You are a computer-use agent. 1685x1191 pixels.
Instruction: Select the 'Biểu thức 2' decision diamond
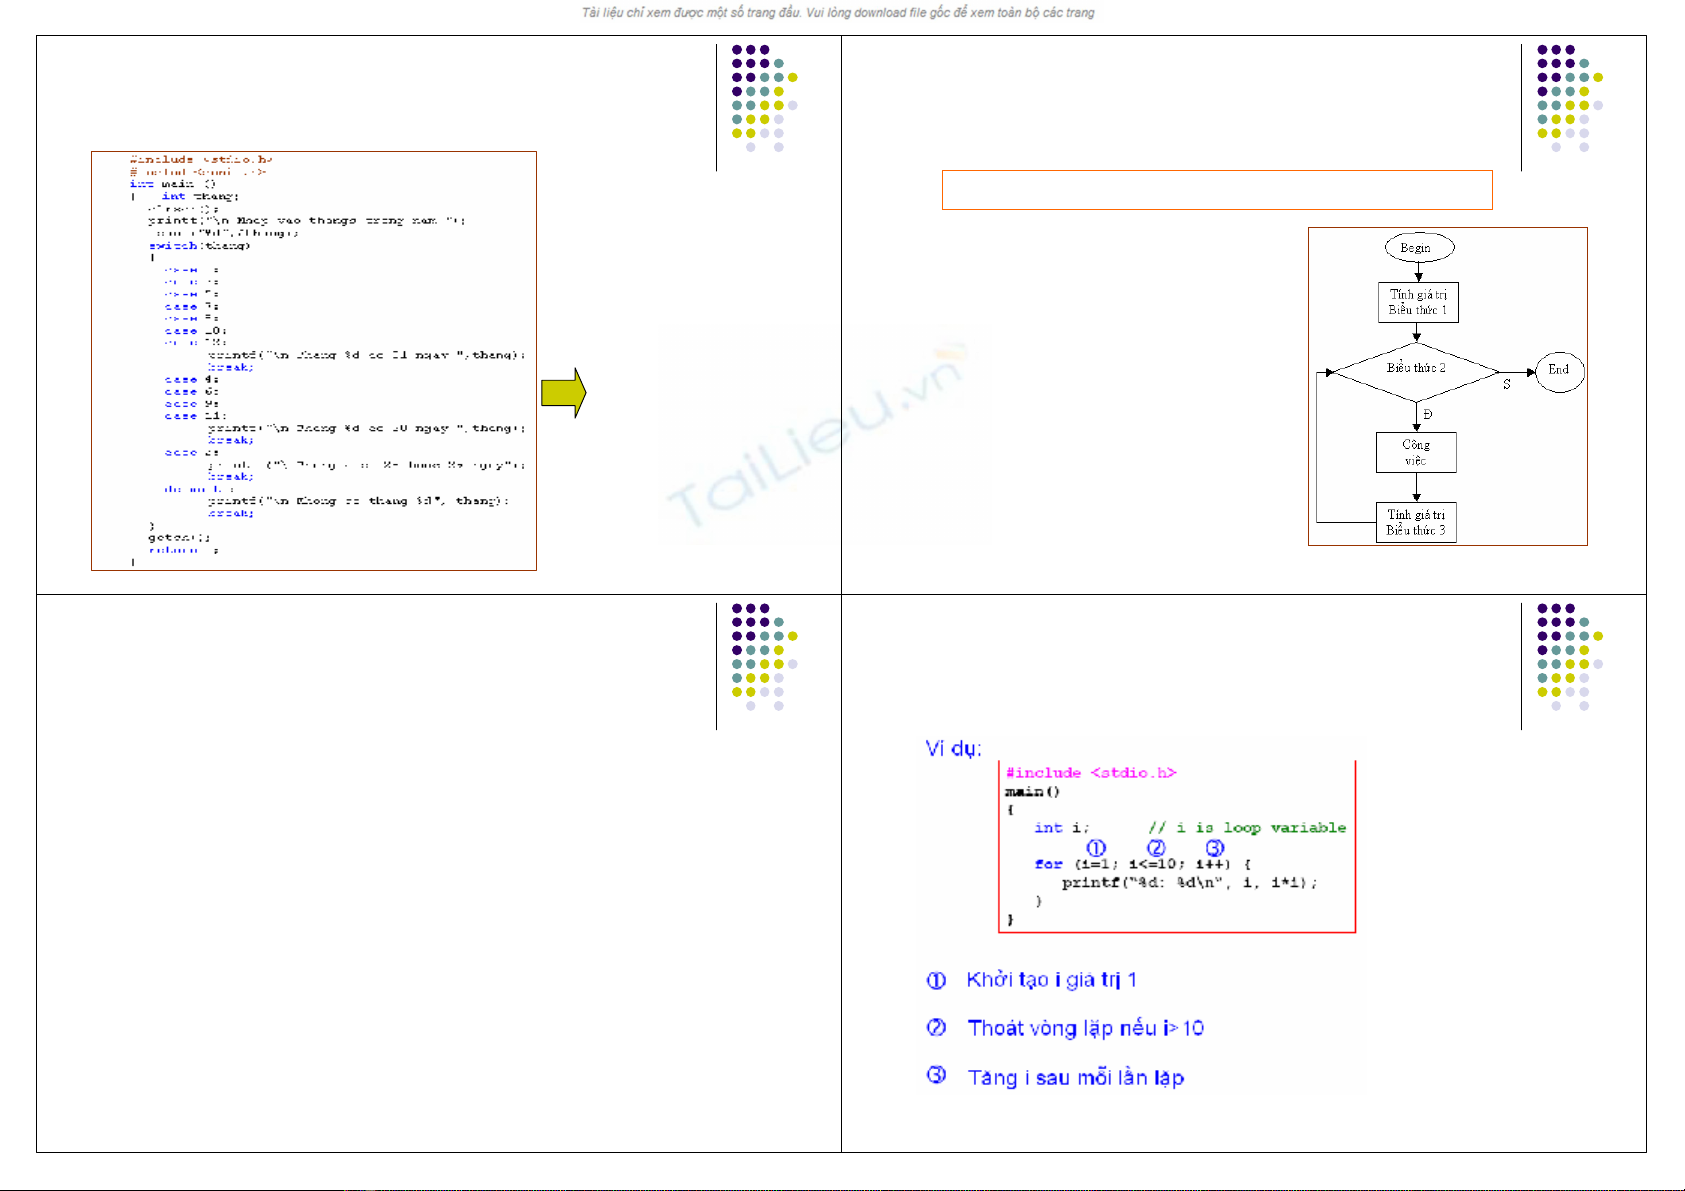pyautogui.click(x=1416, y=370)
